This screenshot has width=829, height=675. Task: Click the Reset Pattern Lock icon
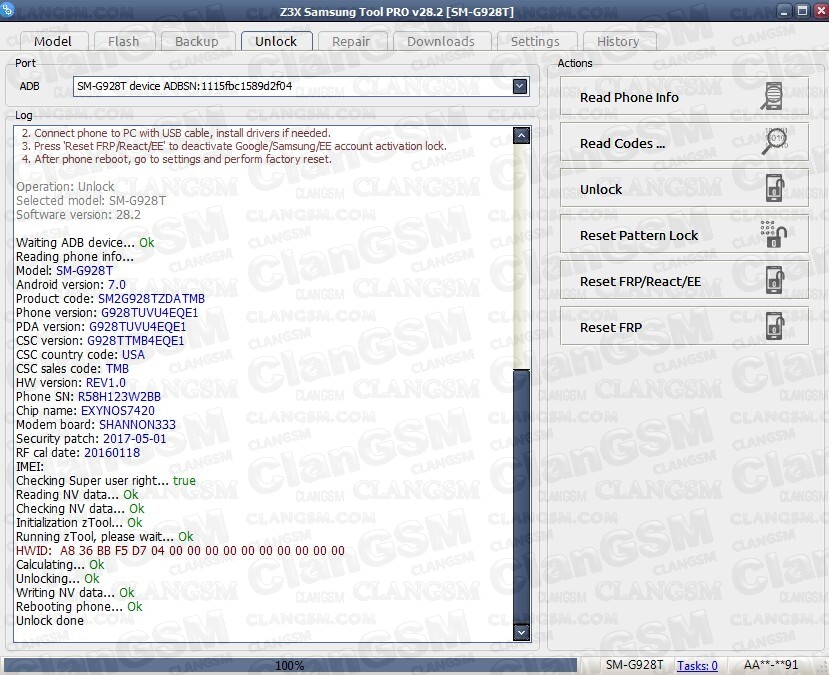[773, 234]
